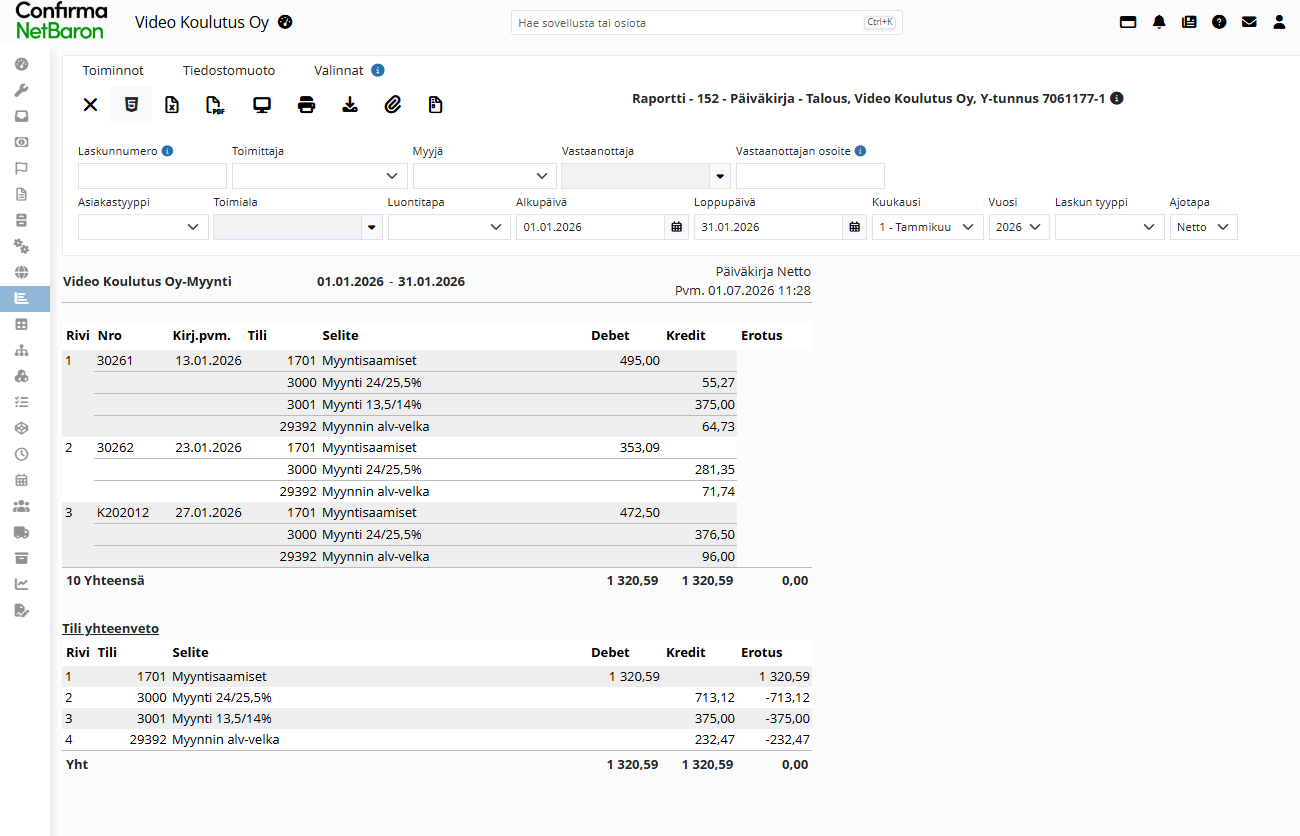
Task: Click the monitor display icon in toolbar
Action: click(x=262, y=105)
